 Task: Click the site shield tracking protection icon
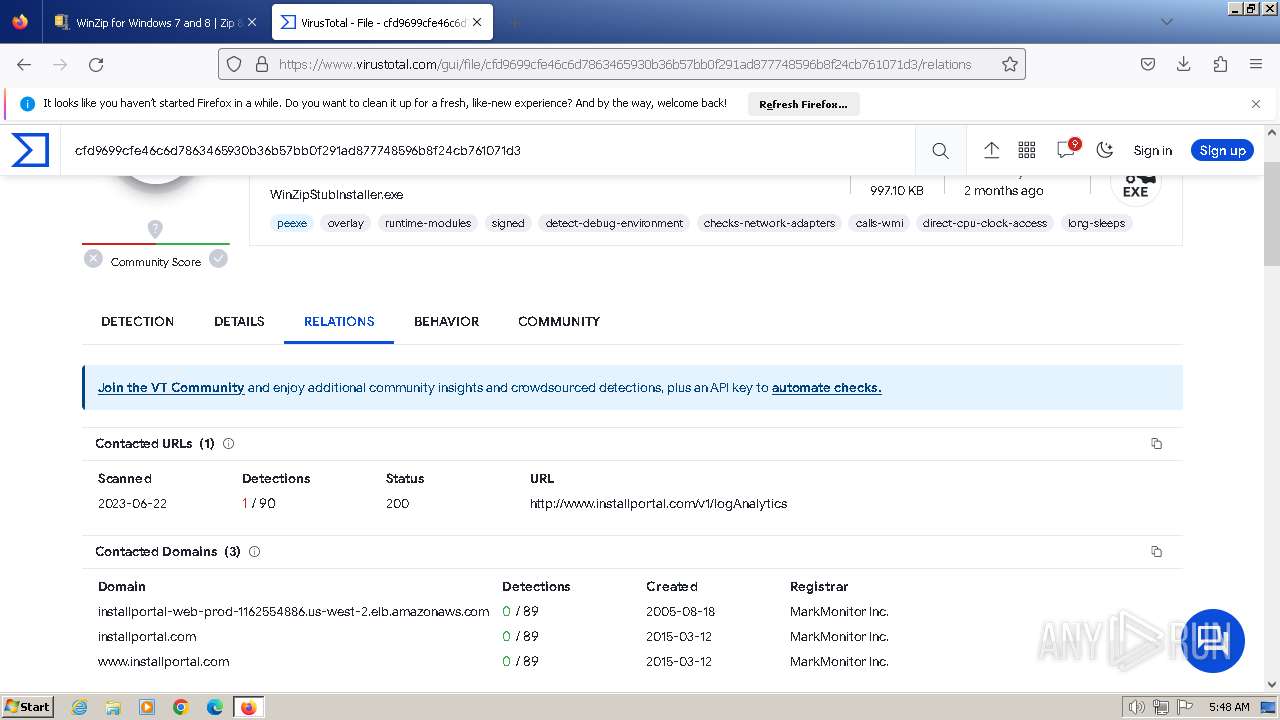(234, 64)
